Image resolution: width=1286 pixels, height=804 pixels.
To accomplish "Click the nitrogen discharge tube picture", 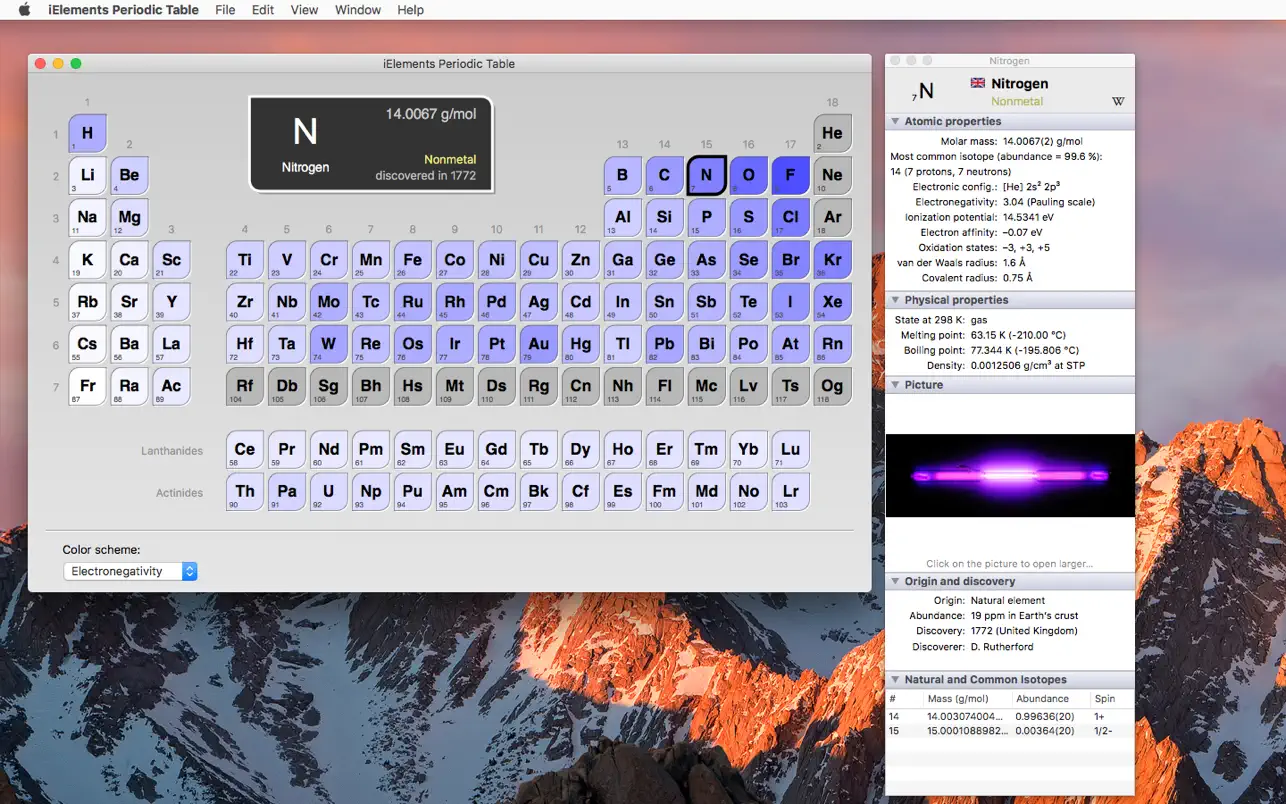I will tap(1009, 476).
